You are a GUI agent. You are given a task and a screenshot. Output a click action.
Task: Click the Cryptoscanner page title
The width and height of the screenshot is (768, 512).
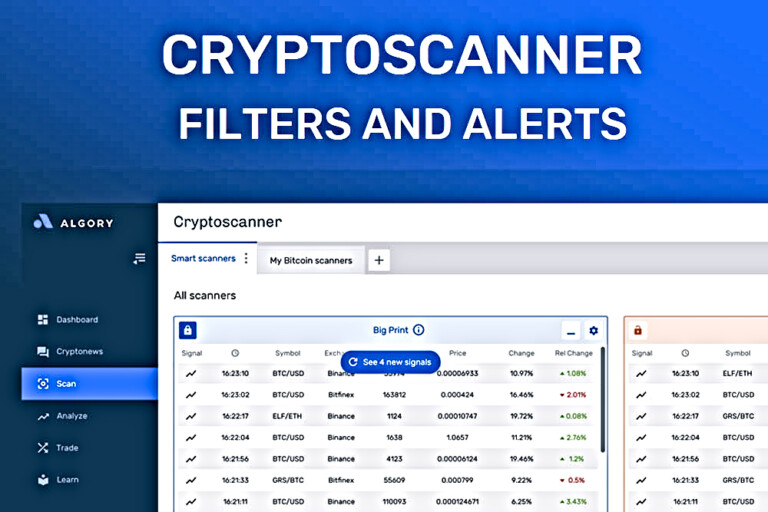[228, 222]
